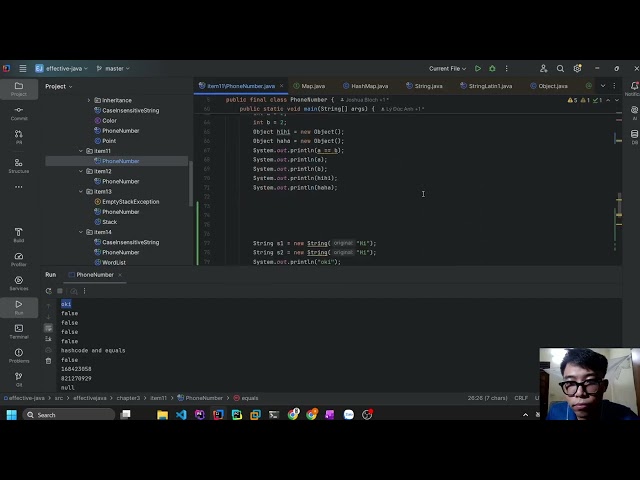Open the Commit tool window

19,113
